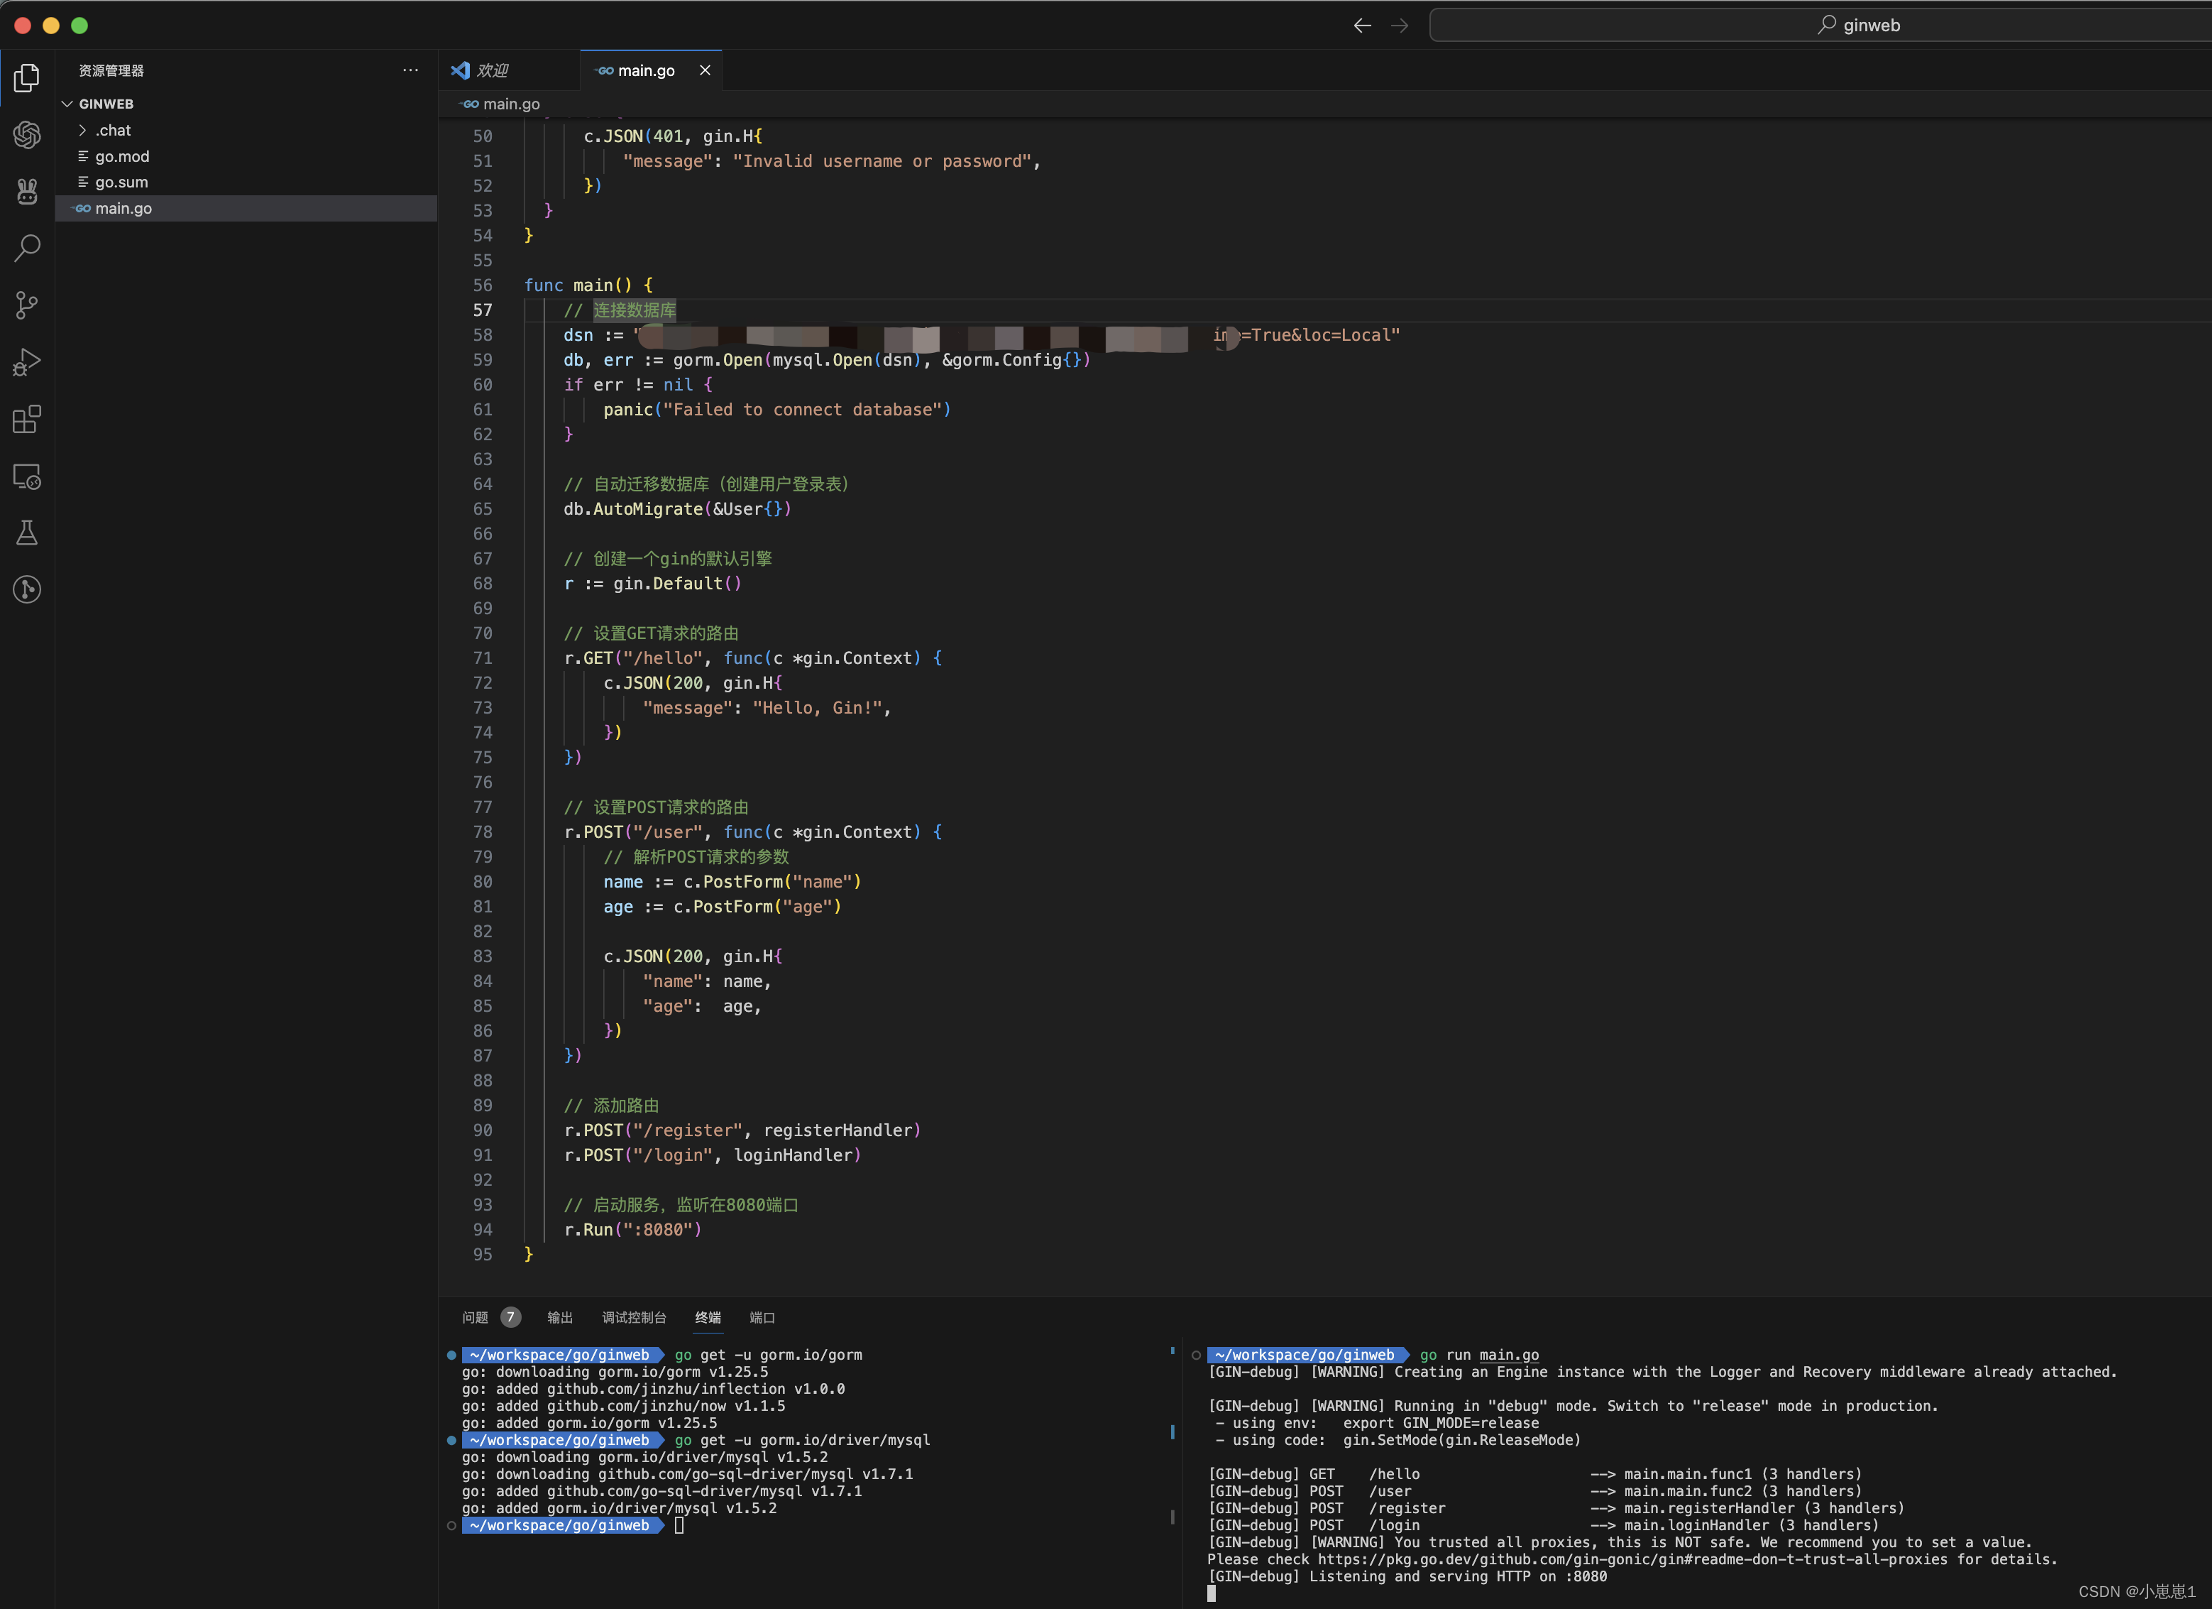Open the Search view

point(27,248)
